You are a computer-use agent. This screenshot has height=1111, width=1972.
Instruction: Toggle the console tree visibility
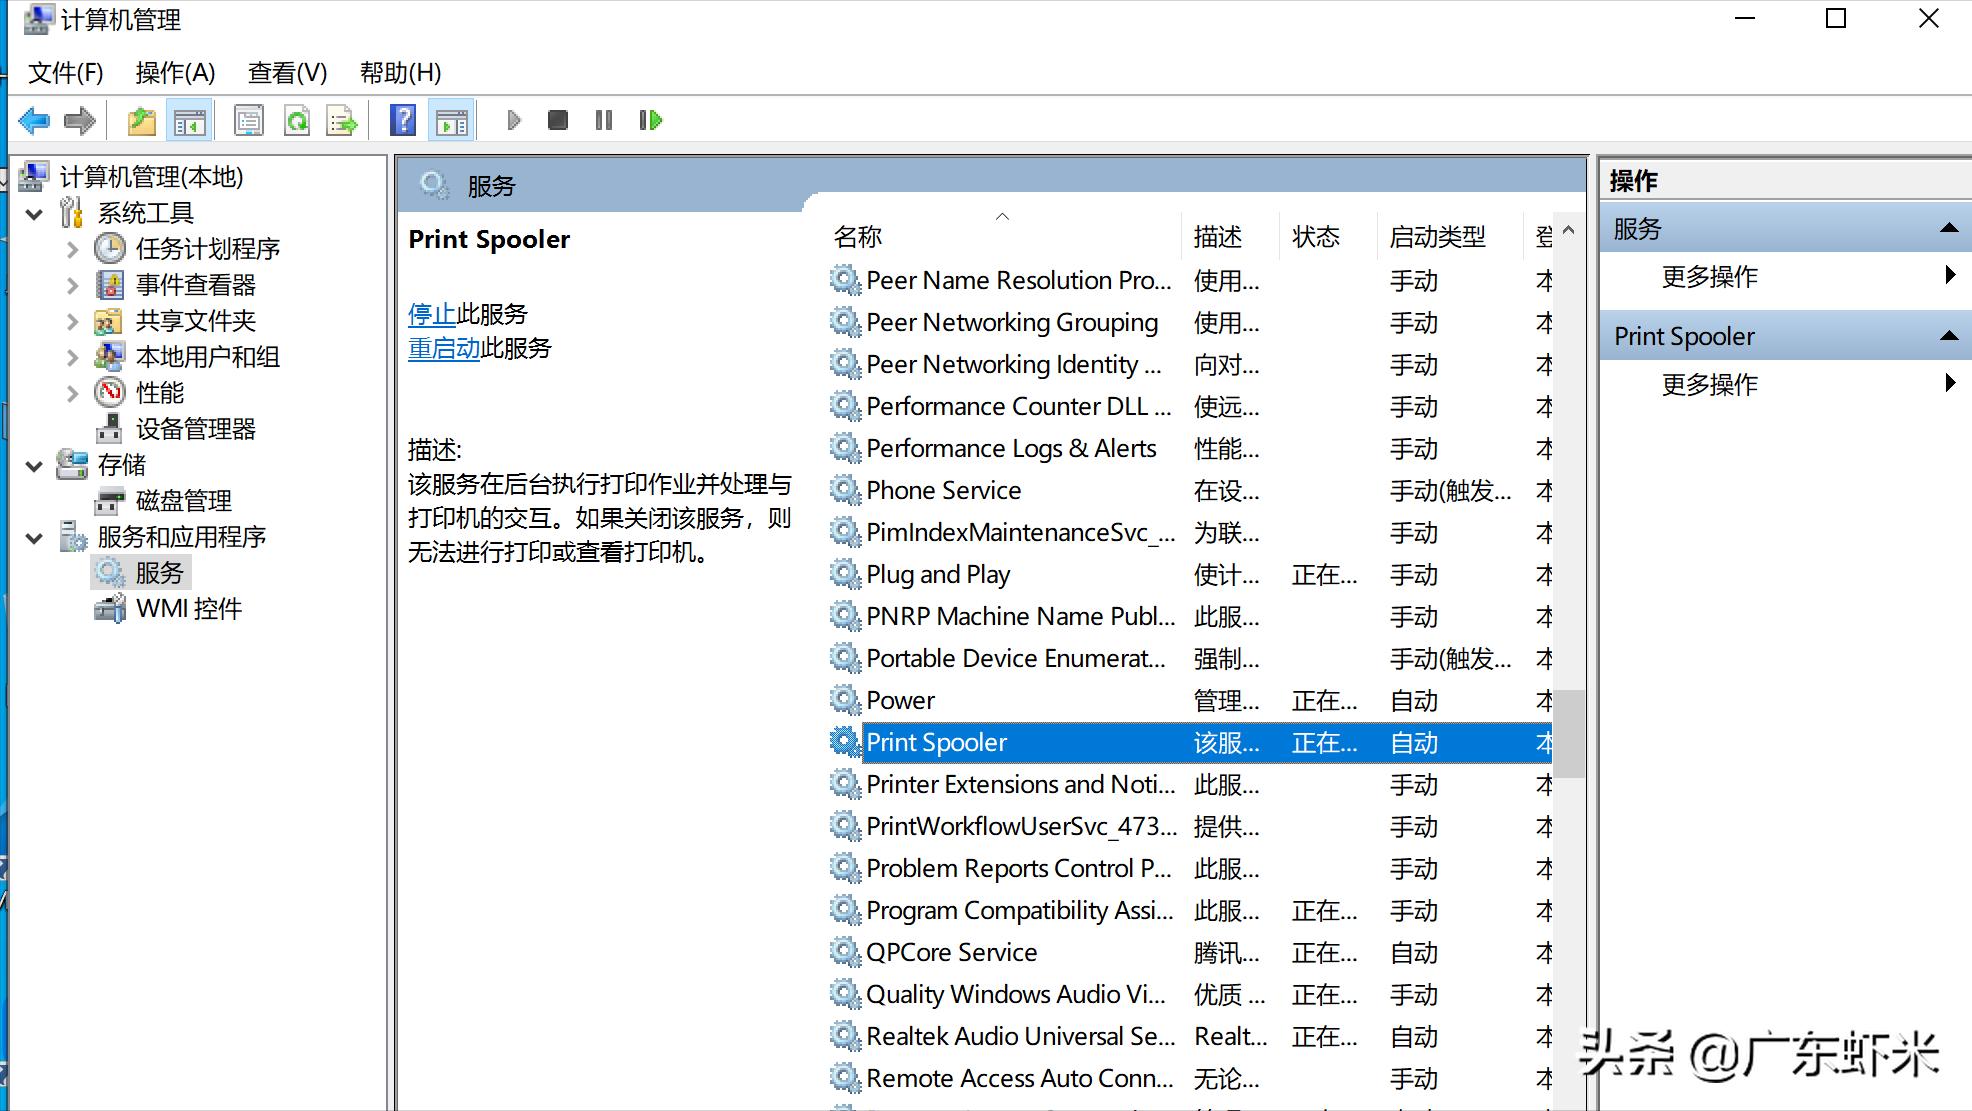pos(190,120)
